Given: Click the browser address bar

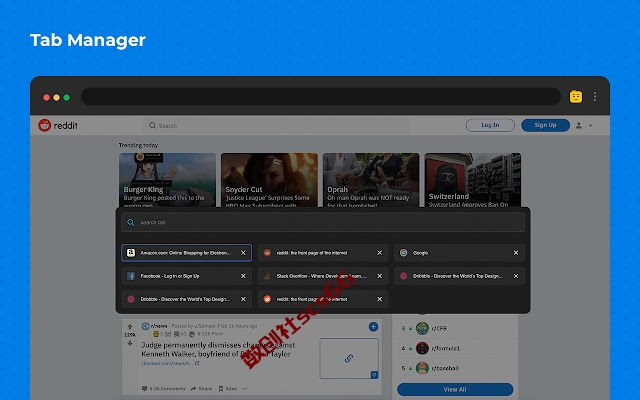Looking at the screenshot, I should pyautogui.click(x=321, y=97).
